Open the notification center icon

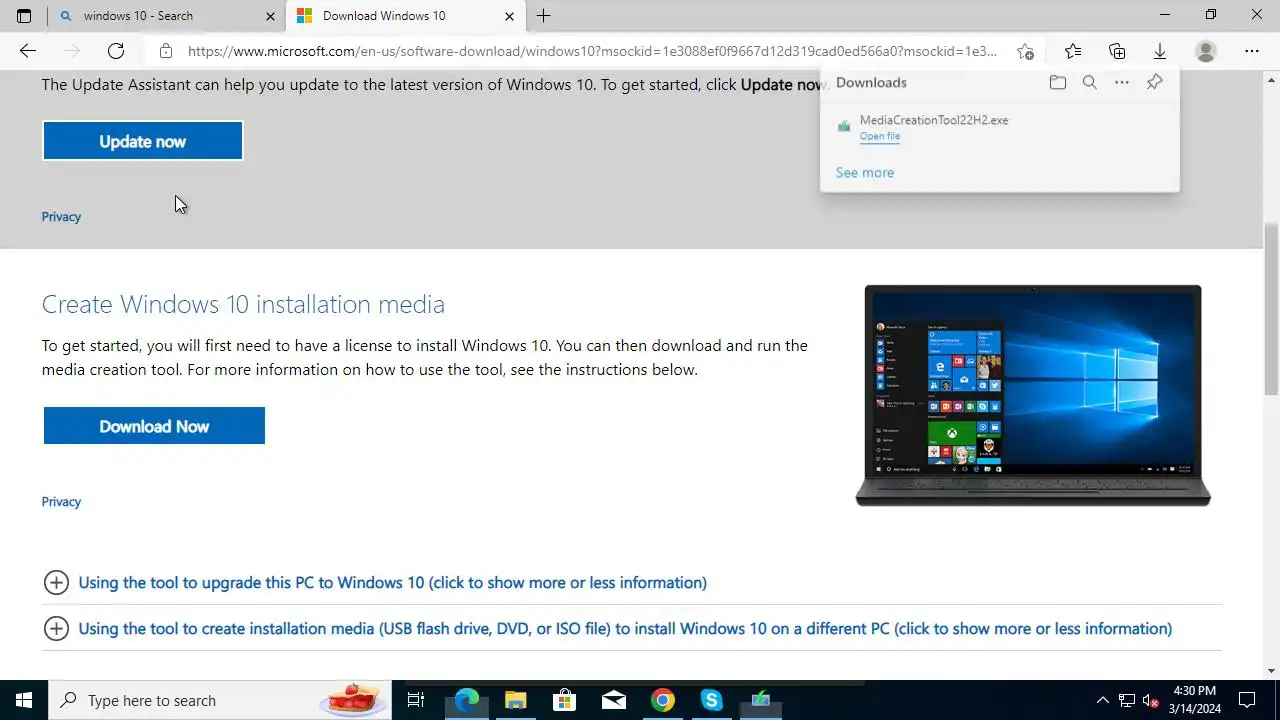(1247, 700)
